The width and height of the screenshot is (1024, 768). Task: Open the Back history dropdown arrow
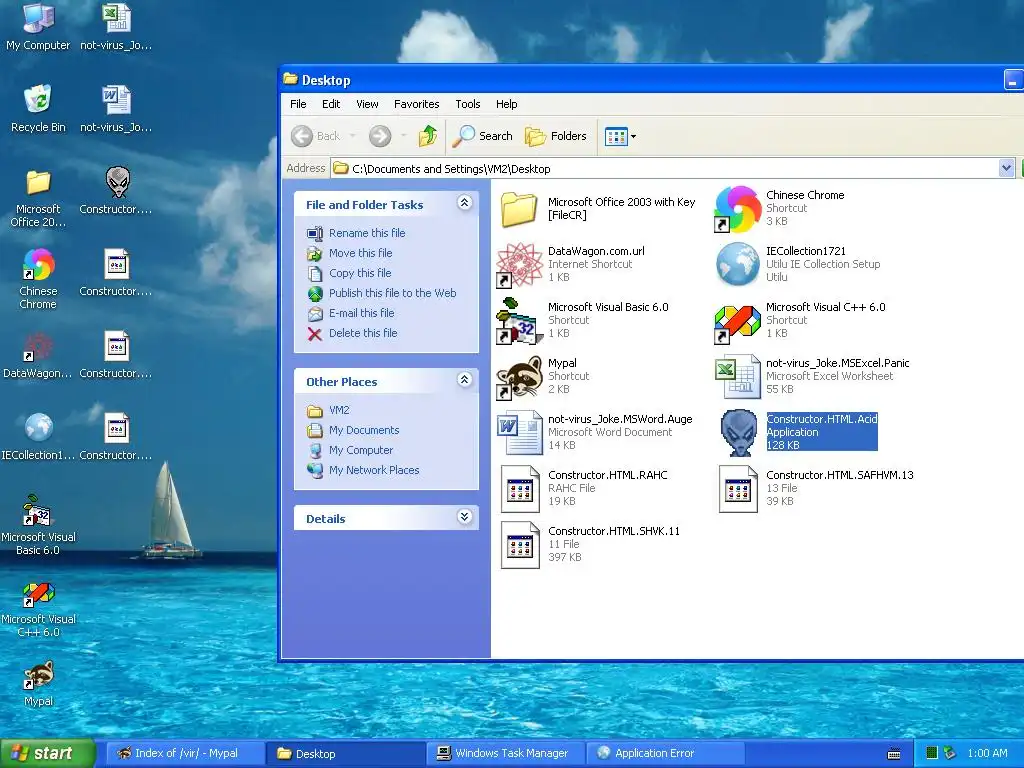pyautogui.click(x=353, y=136)
